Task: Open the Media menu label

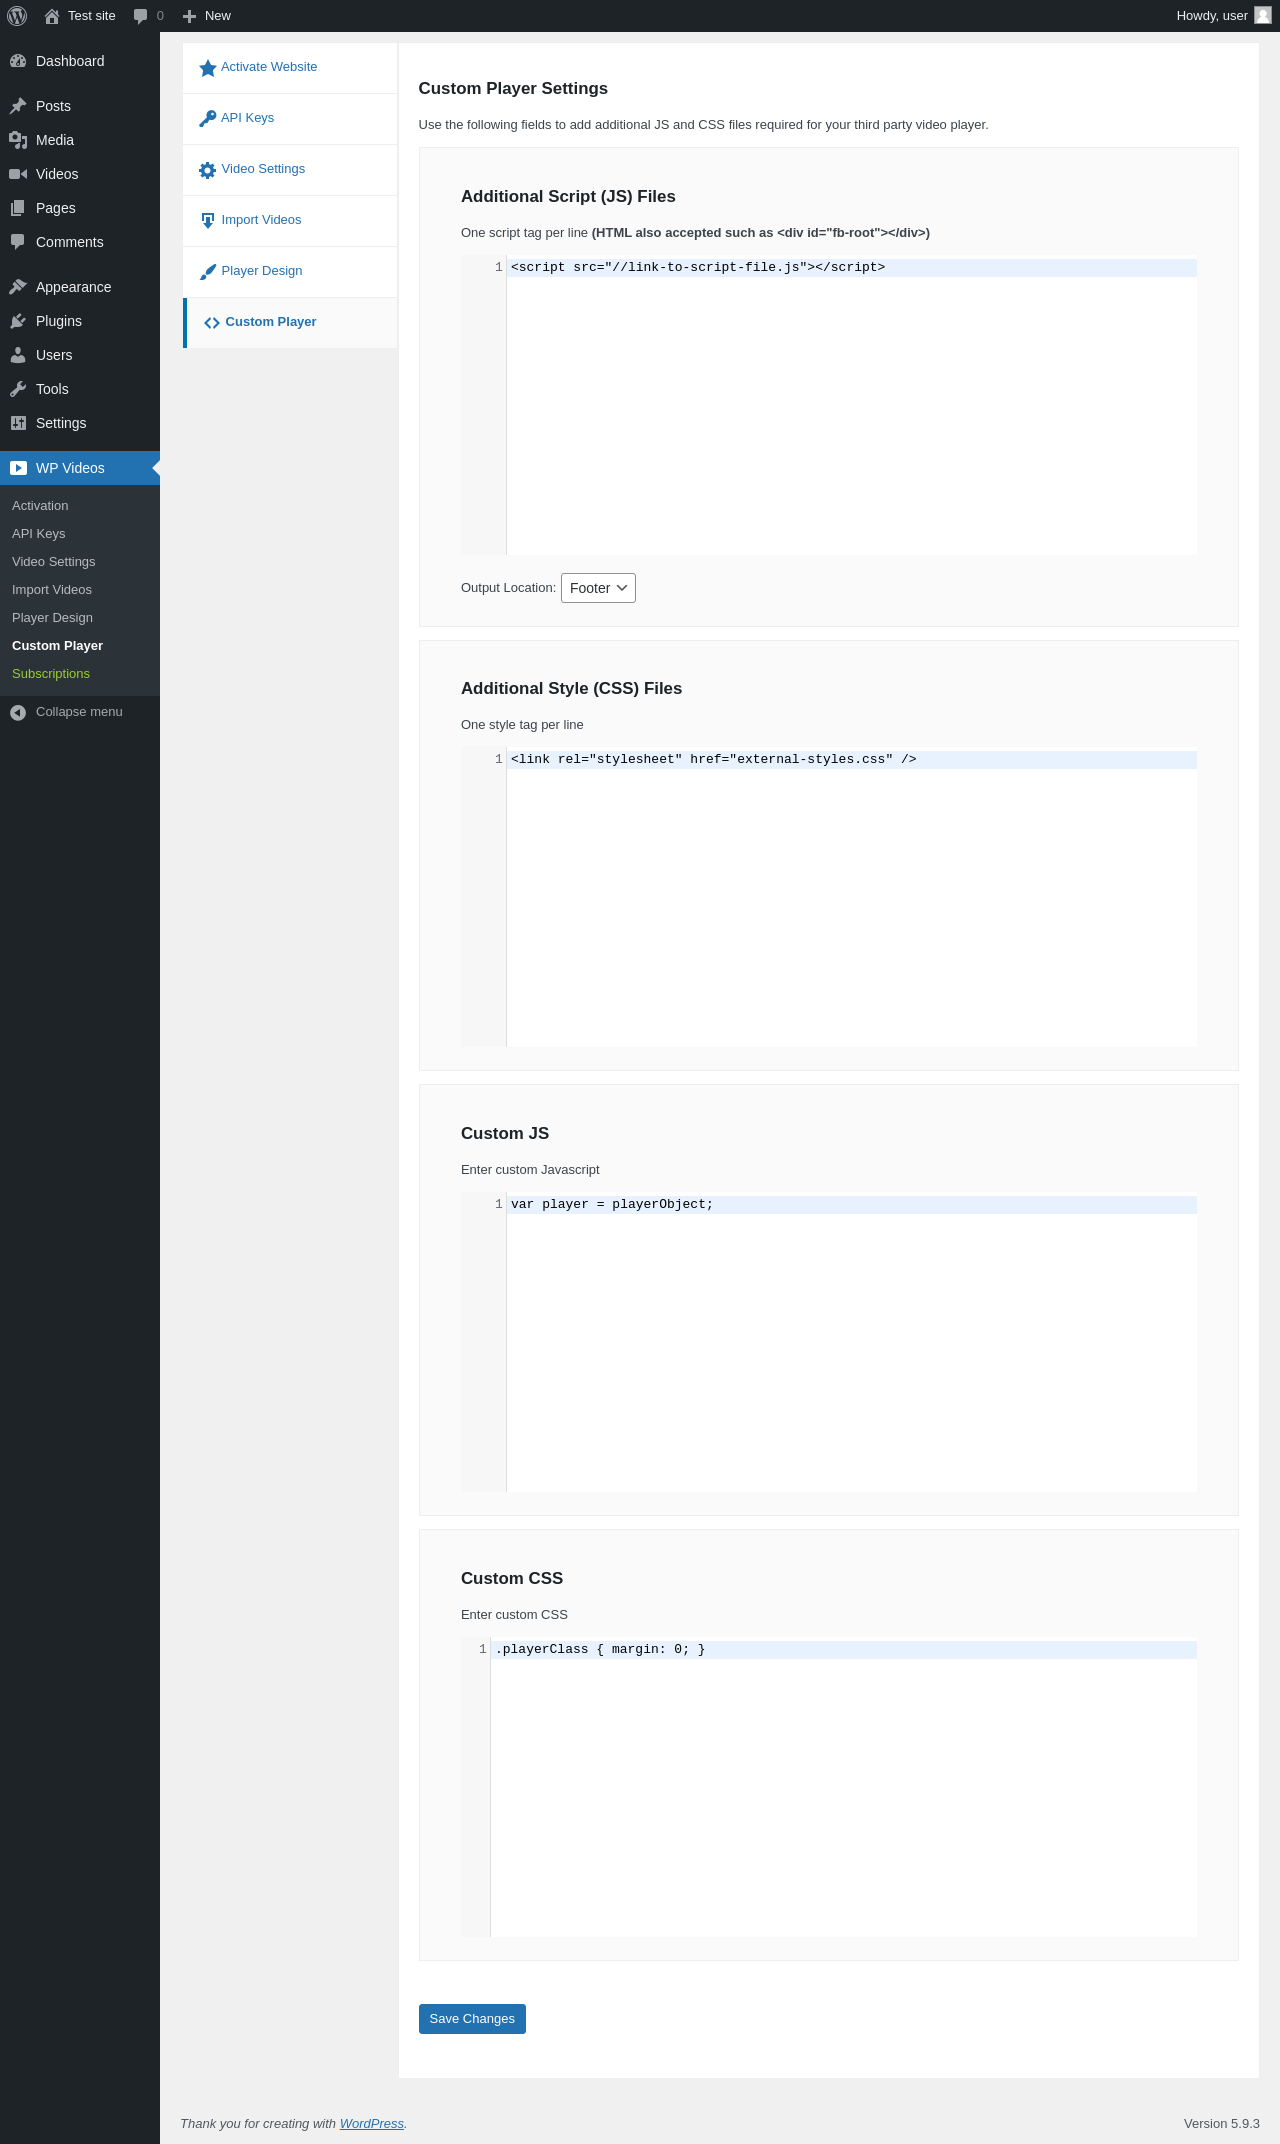Action: pos(55,140)
